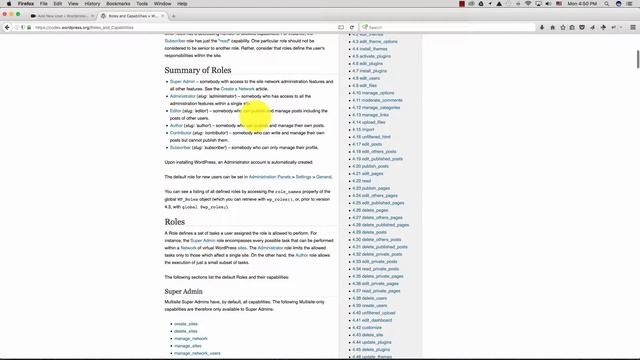Open the Apple menu
Screen dimensions: 640x360
pos(9,4)
